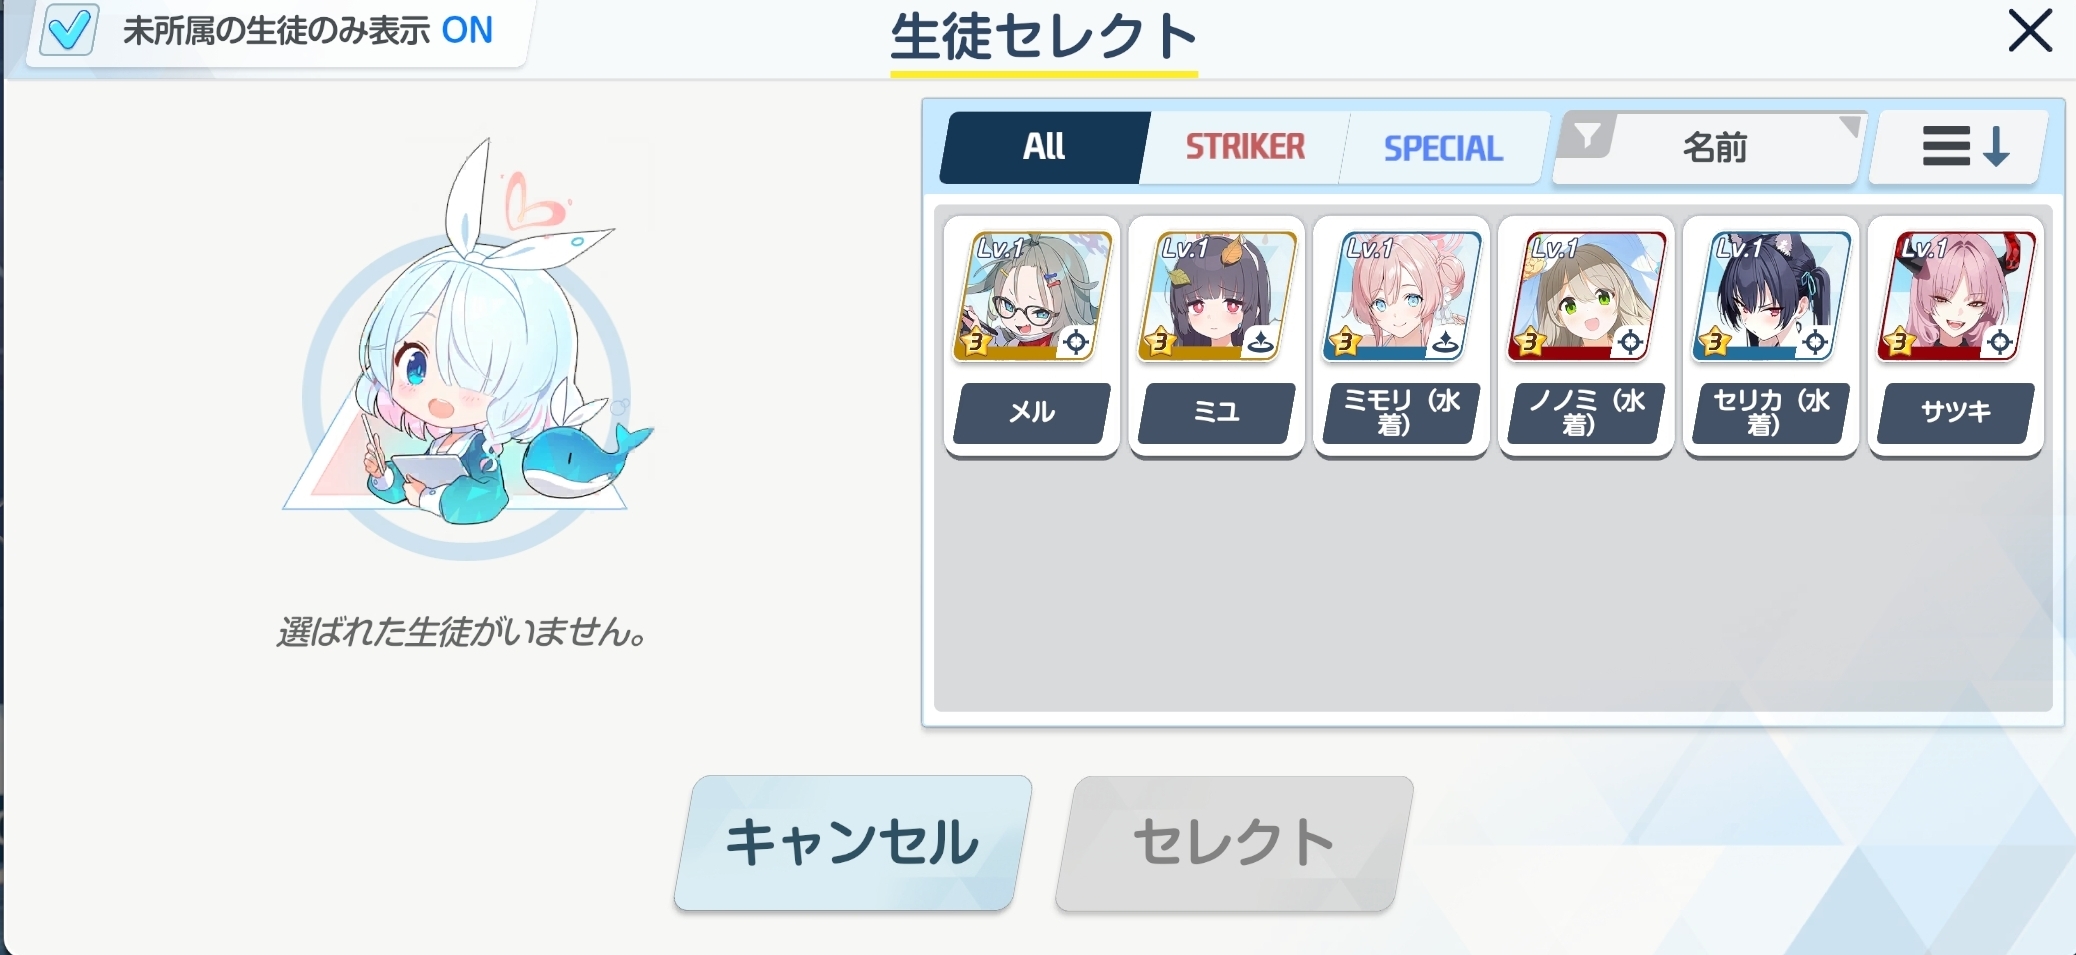The width and height of the screenshot is (2076, 955).
Task: Click the サツキ name label
Action: [1956, 413]
